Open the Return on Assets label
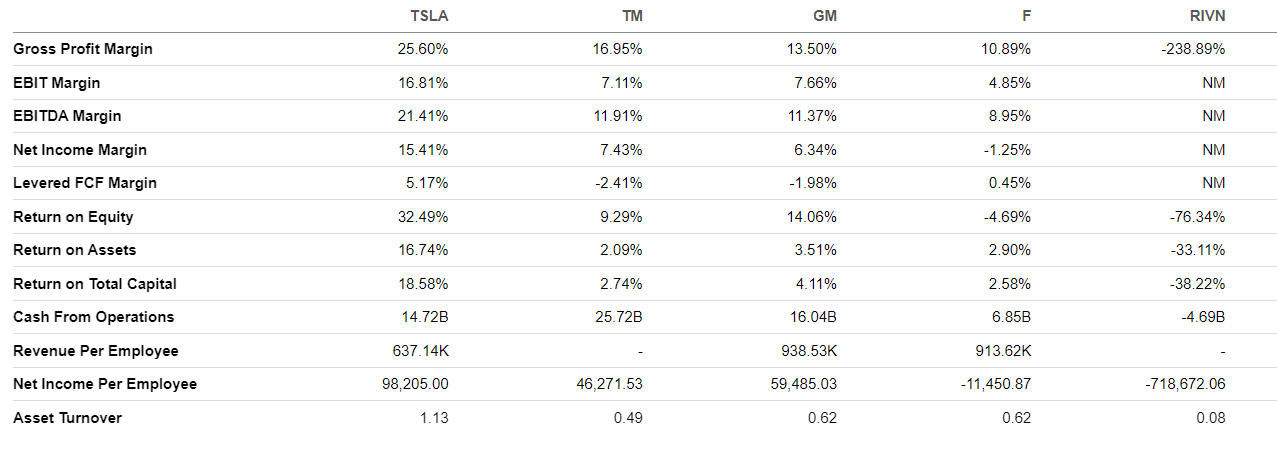Viewport: 1277px width, 449px height. pos(75,250)
